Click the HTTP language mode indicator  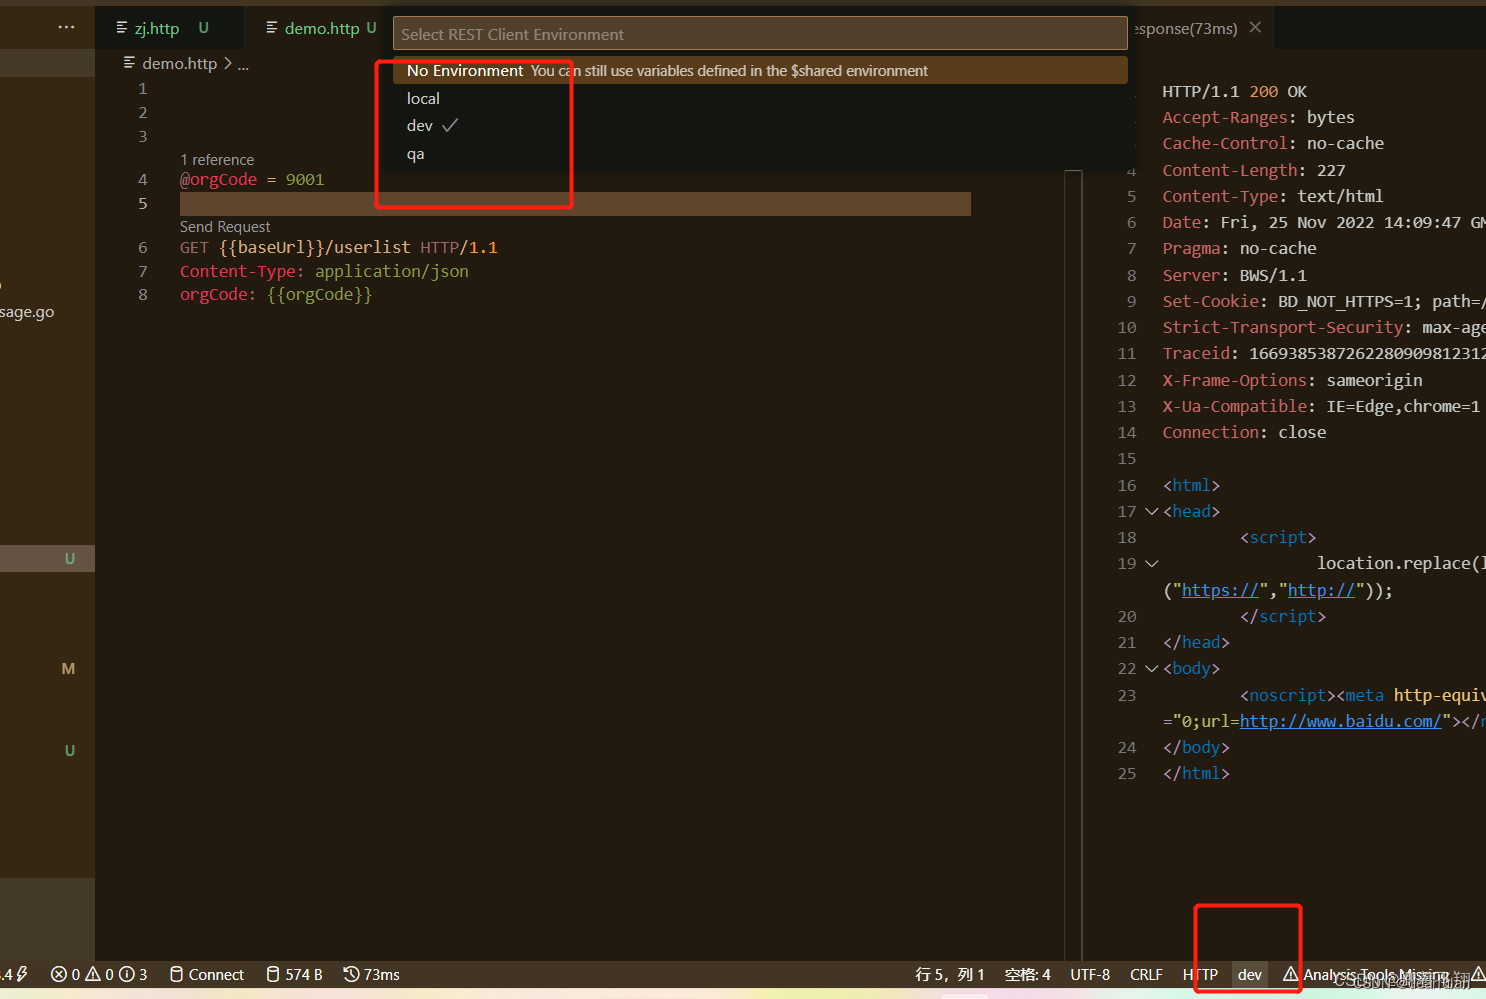pos(1200,974)
